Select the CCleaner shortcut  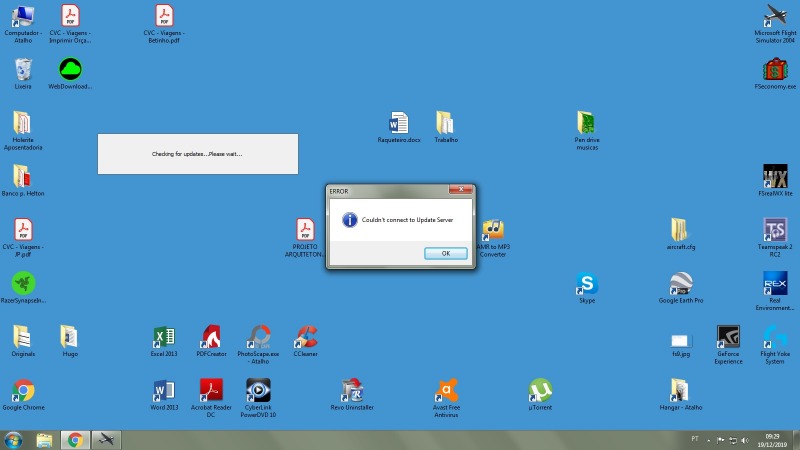click(306, 341)
